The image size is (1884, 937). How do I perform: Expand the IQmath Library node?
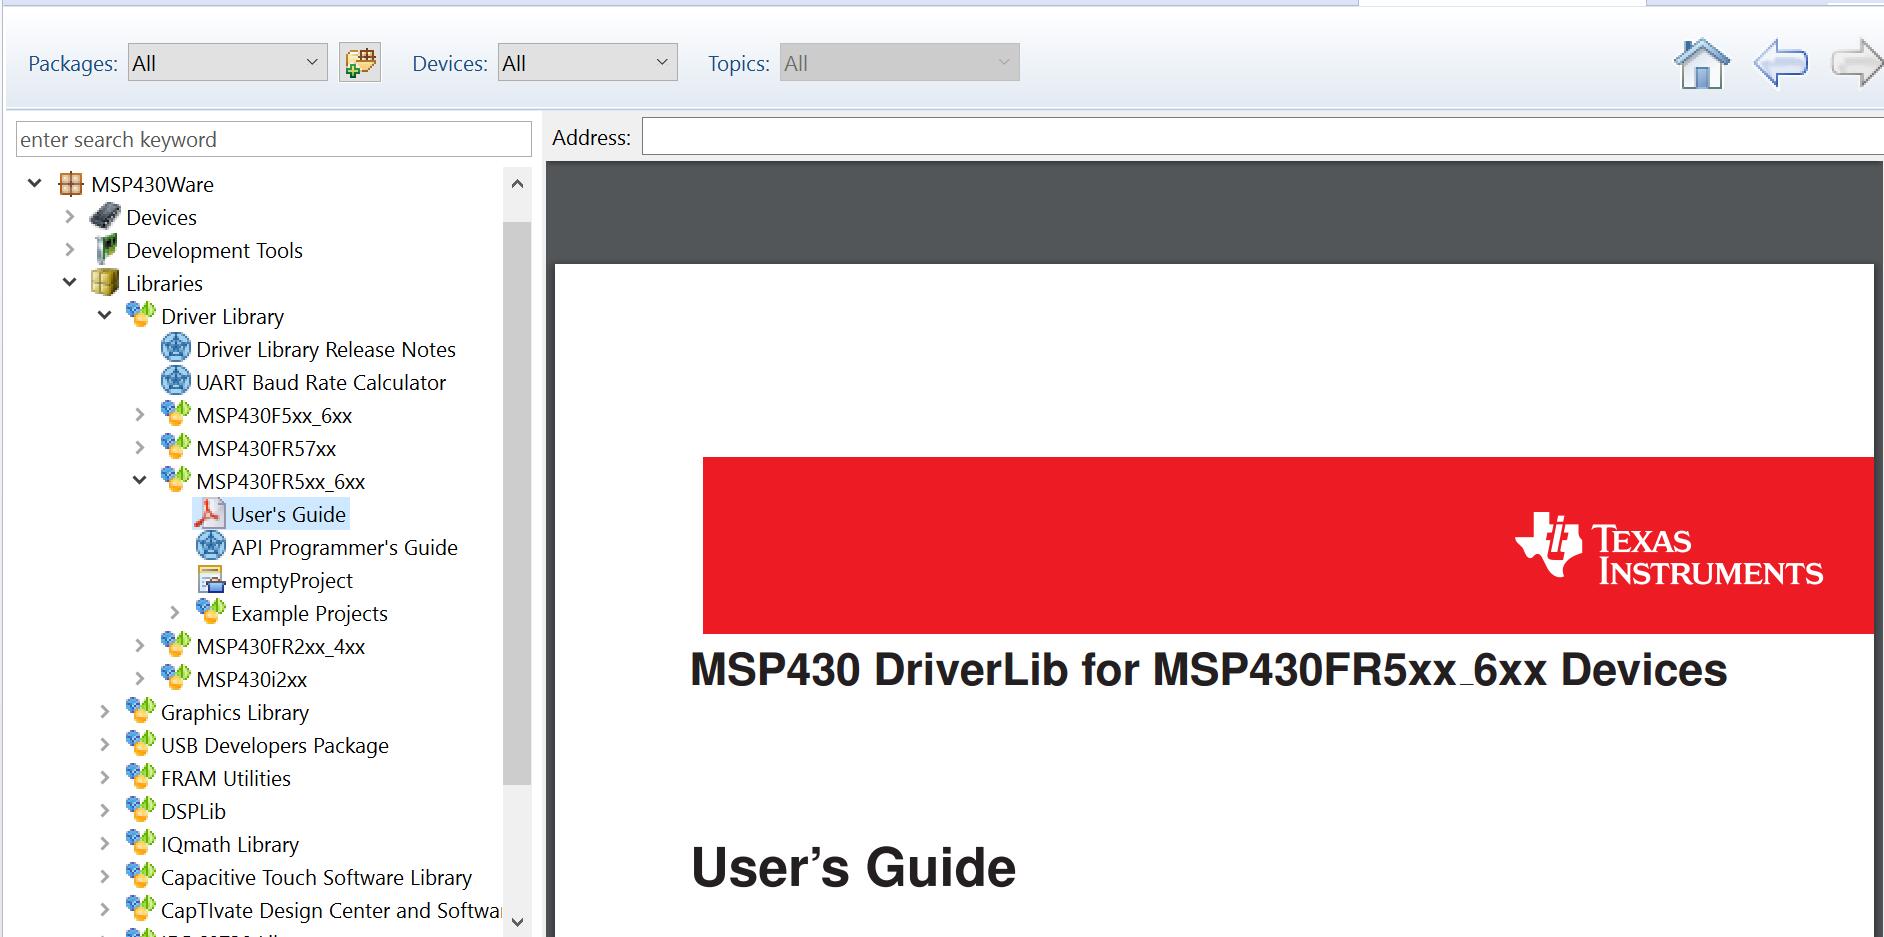pos(105,844)
